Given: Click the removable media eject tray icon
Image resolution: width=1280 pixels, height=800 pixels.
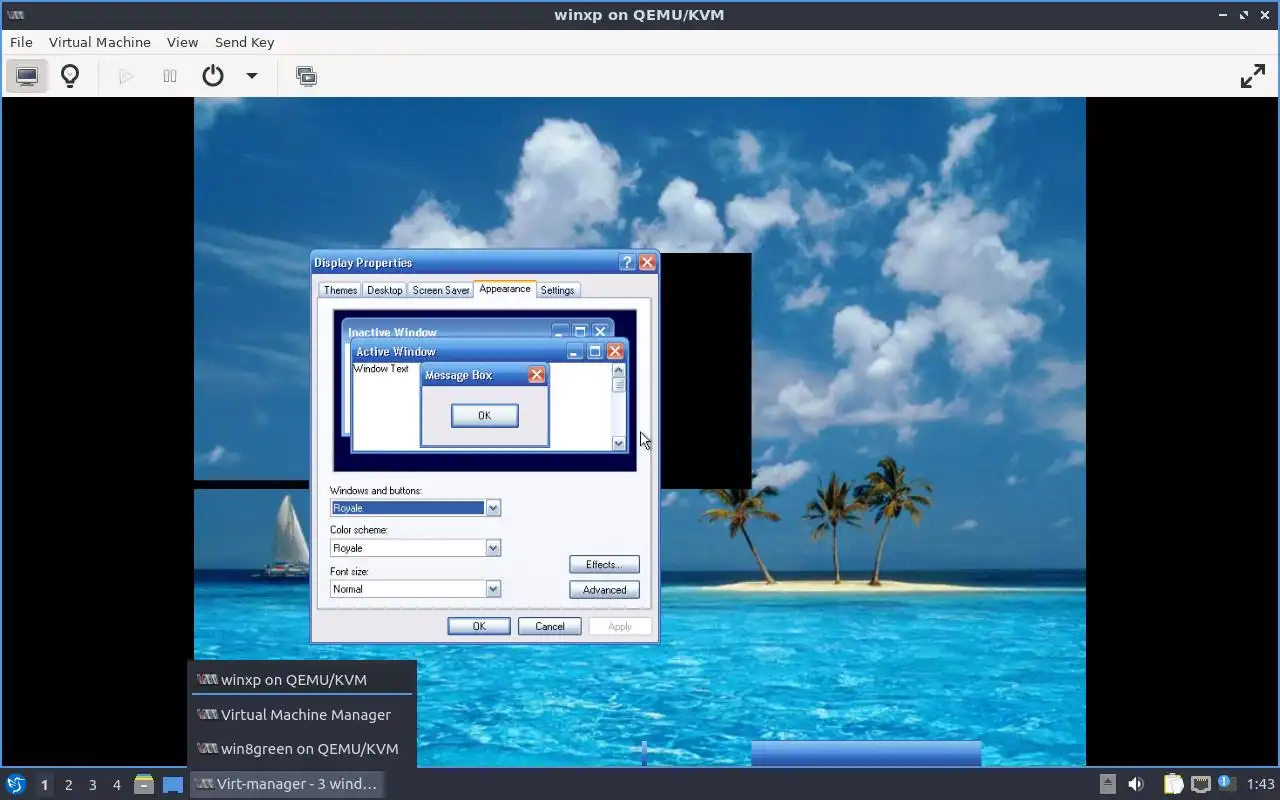Looking at the screenshot, I should point(1107,784).
